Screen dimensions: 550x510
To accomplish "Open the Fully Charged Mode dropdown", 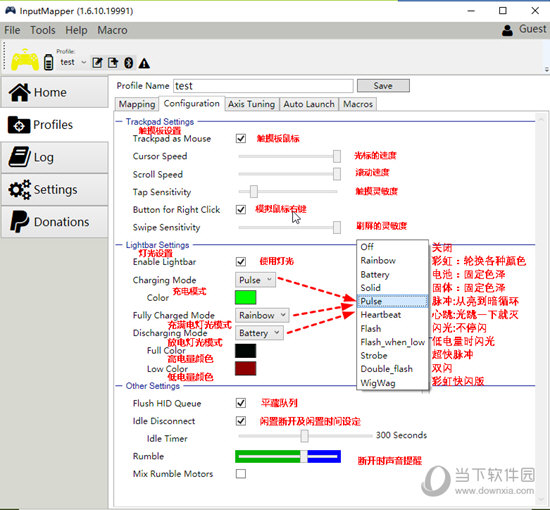I will [262, 315].
